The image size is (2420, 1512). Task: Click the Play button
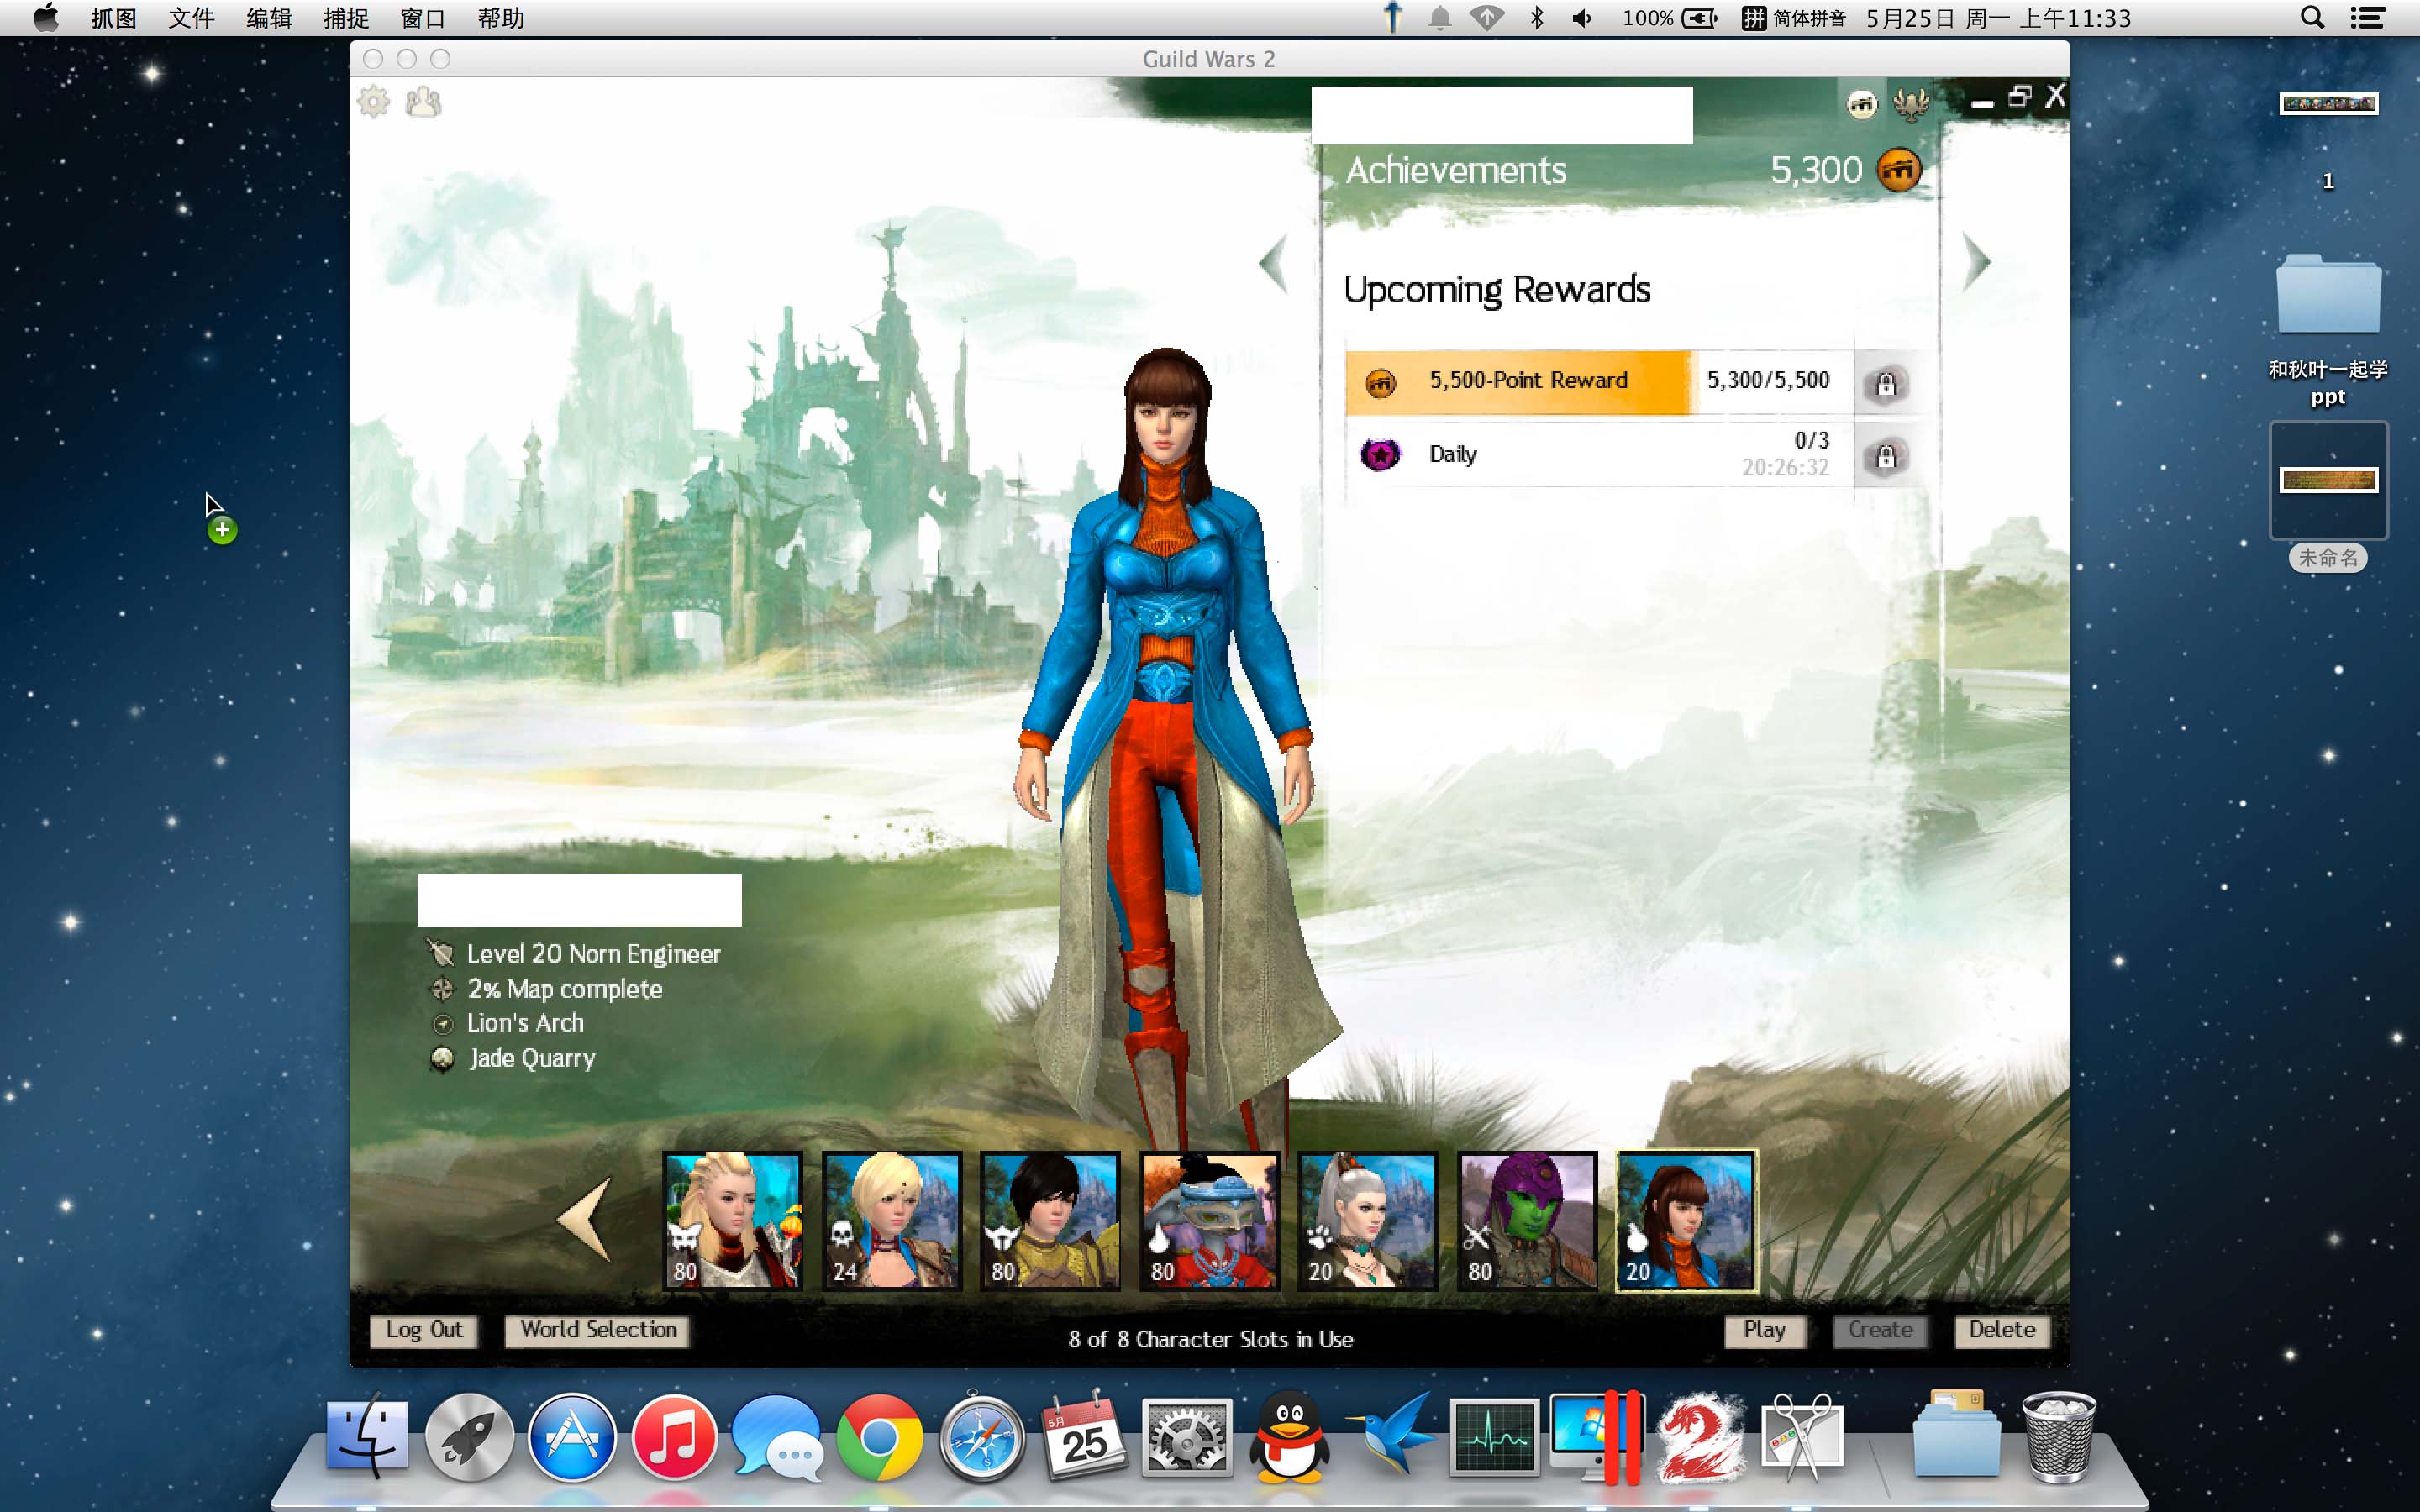1764,1330
